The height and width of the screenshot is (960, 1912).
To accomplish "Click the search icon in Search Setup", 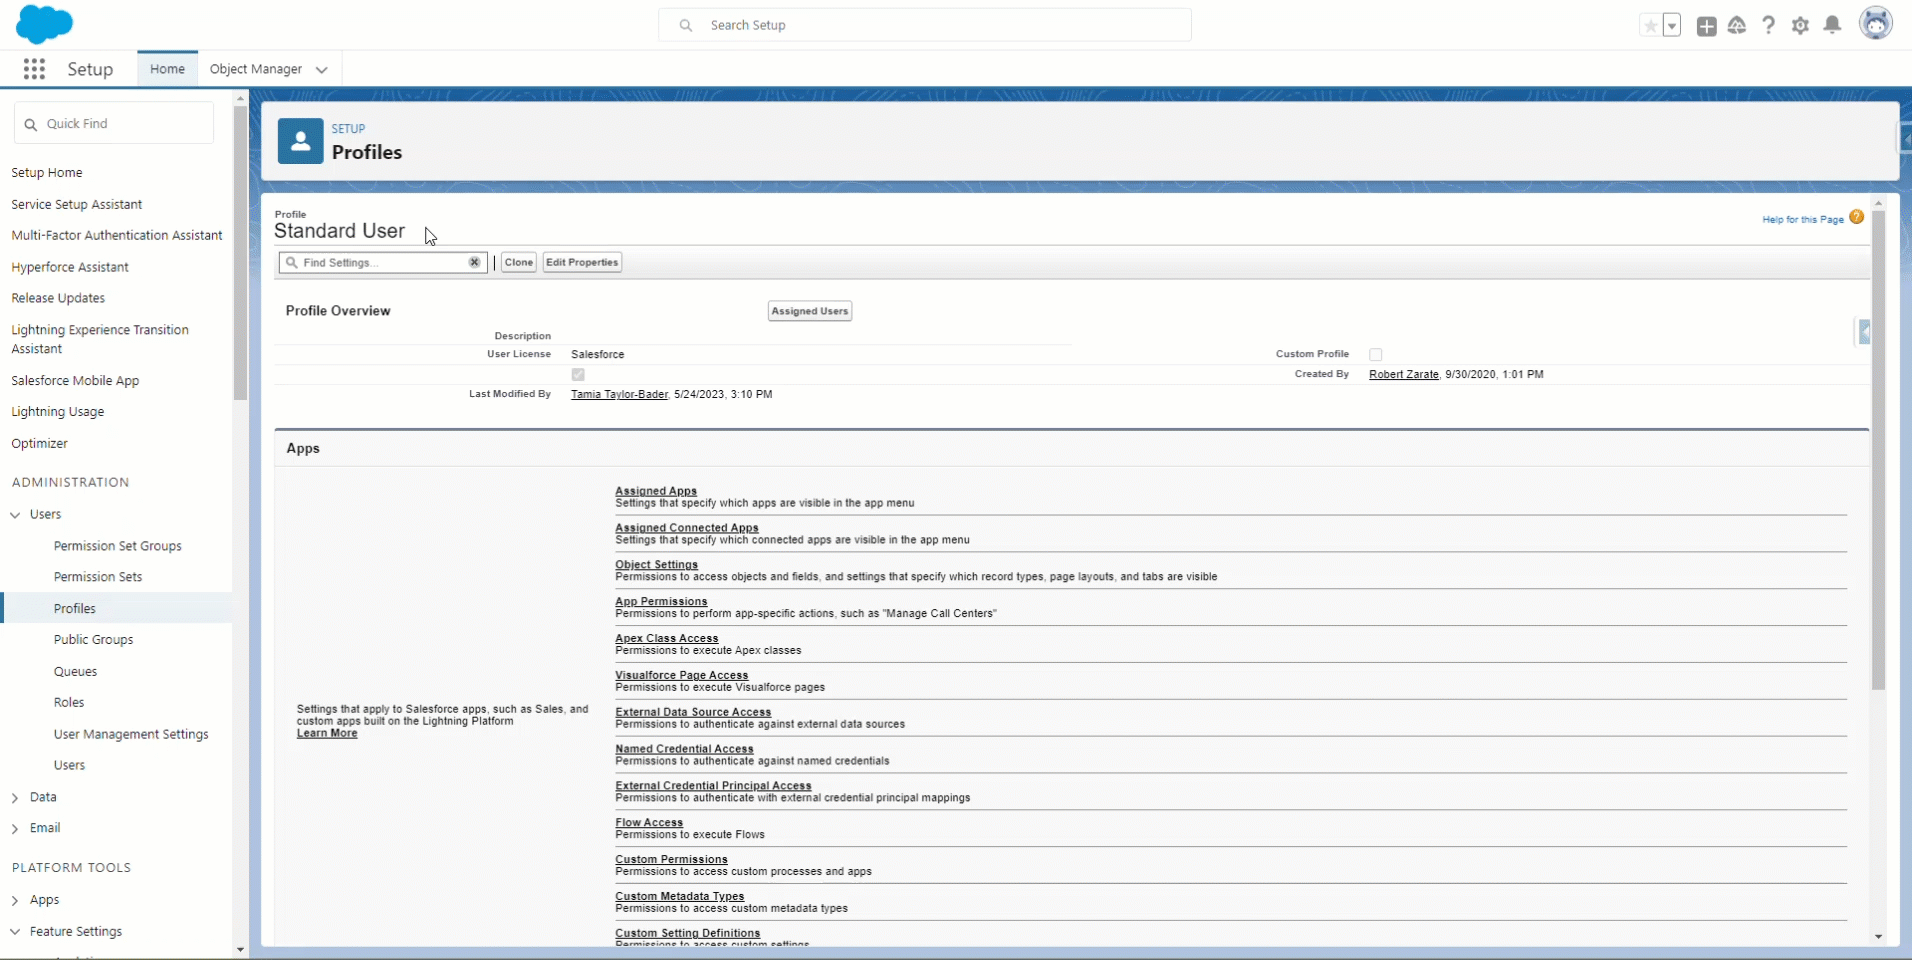I will click(686, 25).
